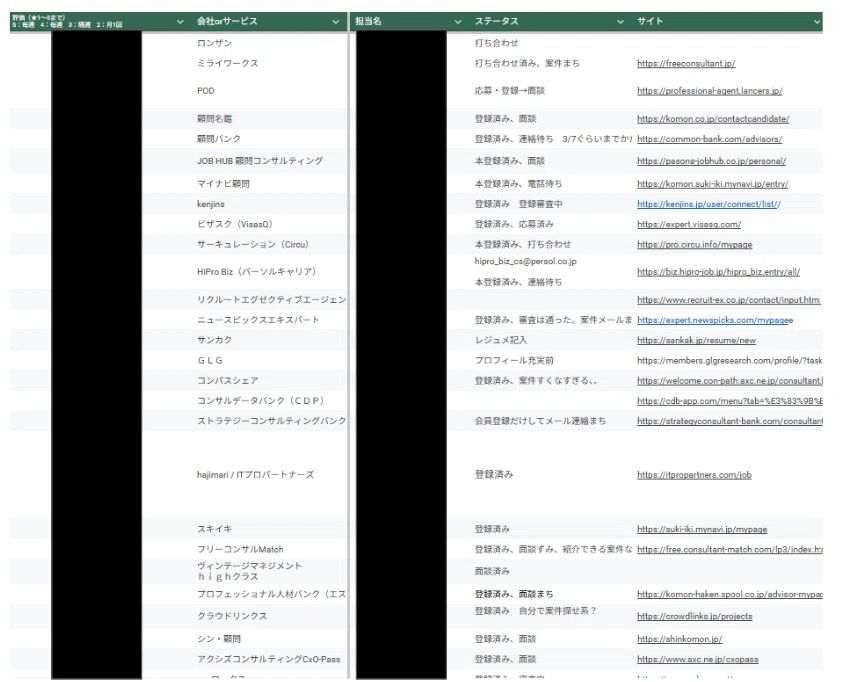Select the 顧問バンク company cell
The image size is (850, 682).
click(x=218, y=139)
